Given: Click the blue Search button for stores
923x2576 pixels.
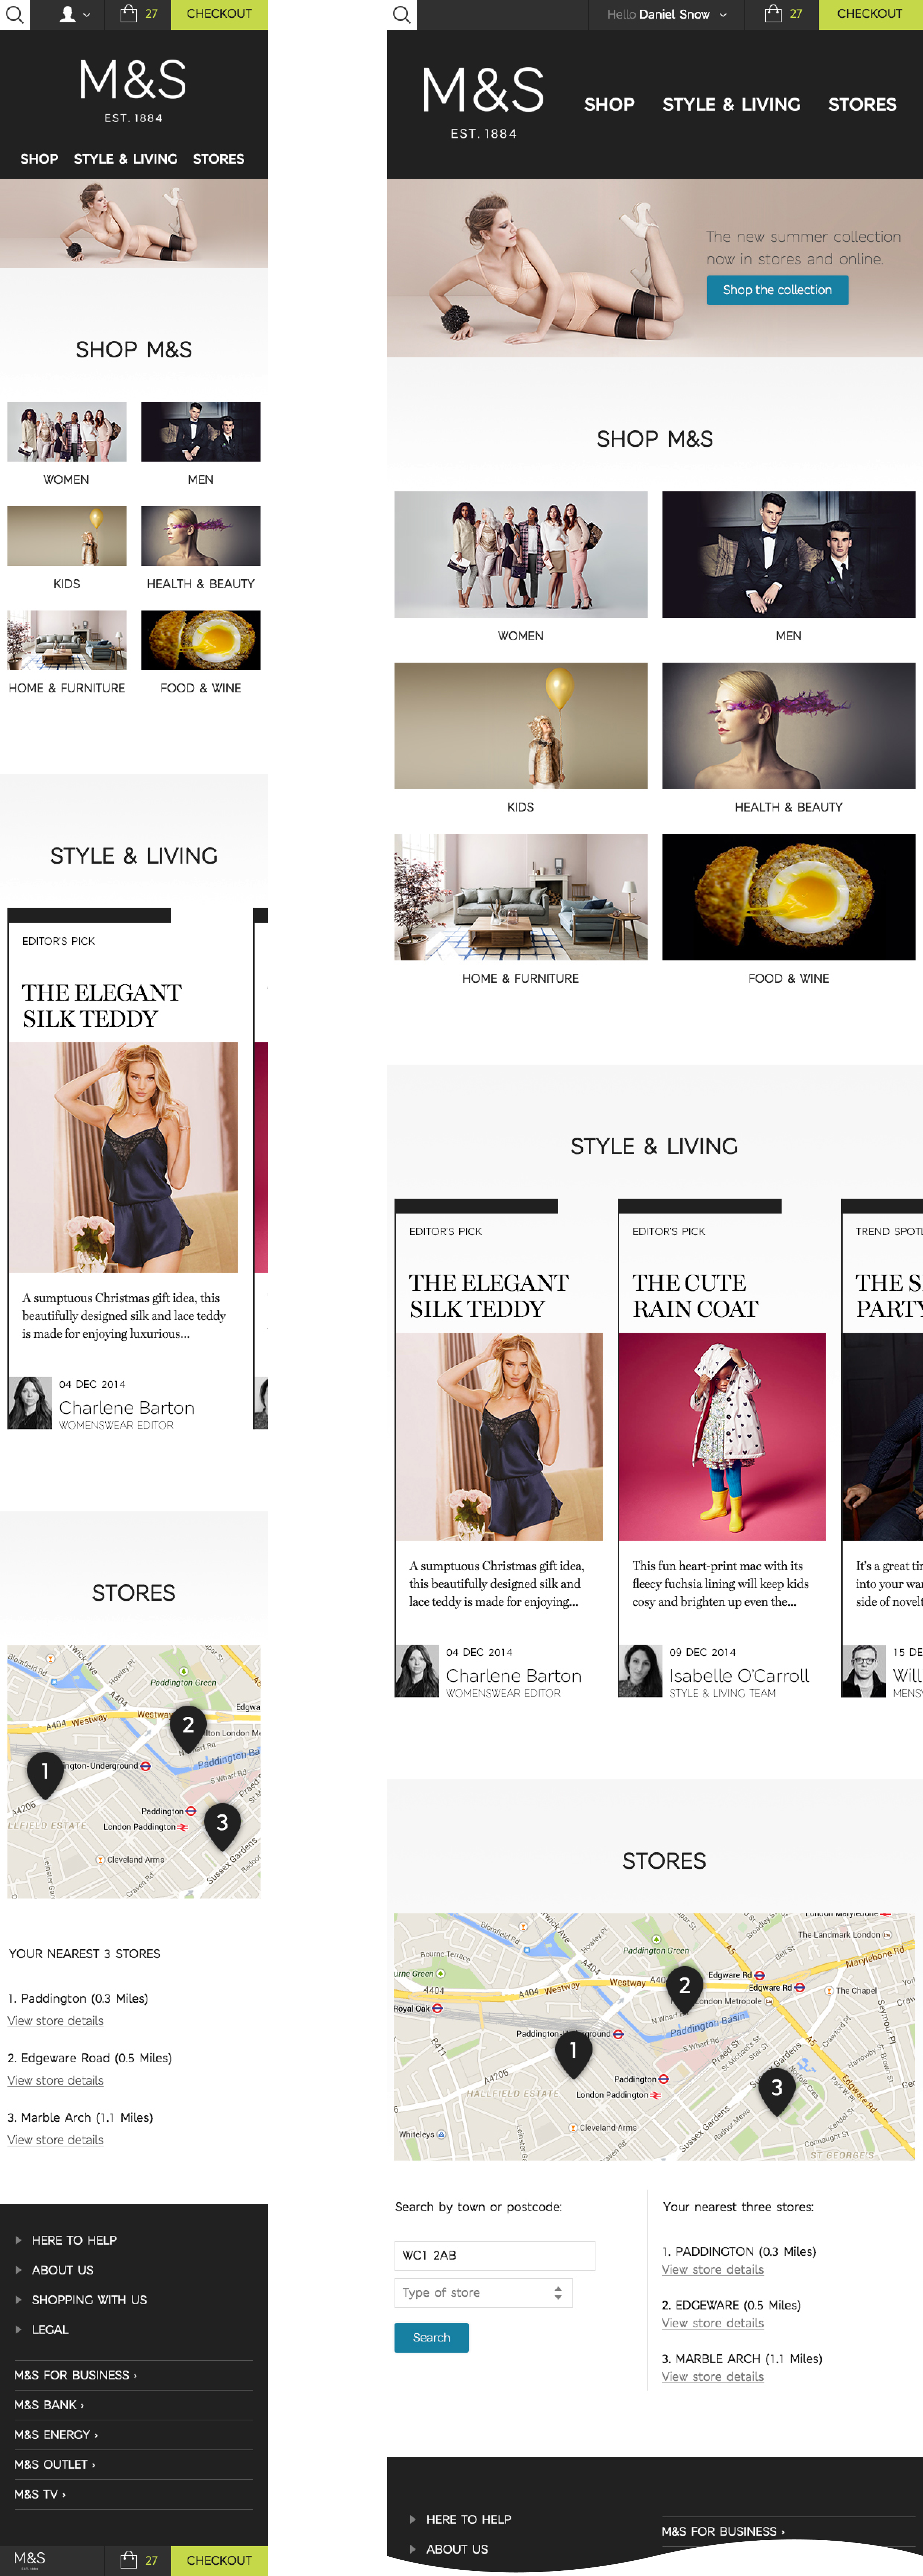Looking at the screenshot, I should click(x=431, y=2337).
